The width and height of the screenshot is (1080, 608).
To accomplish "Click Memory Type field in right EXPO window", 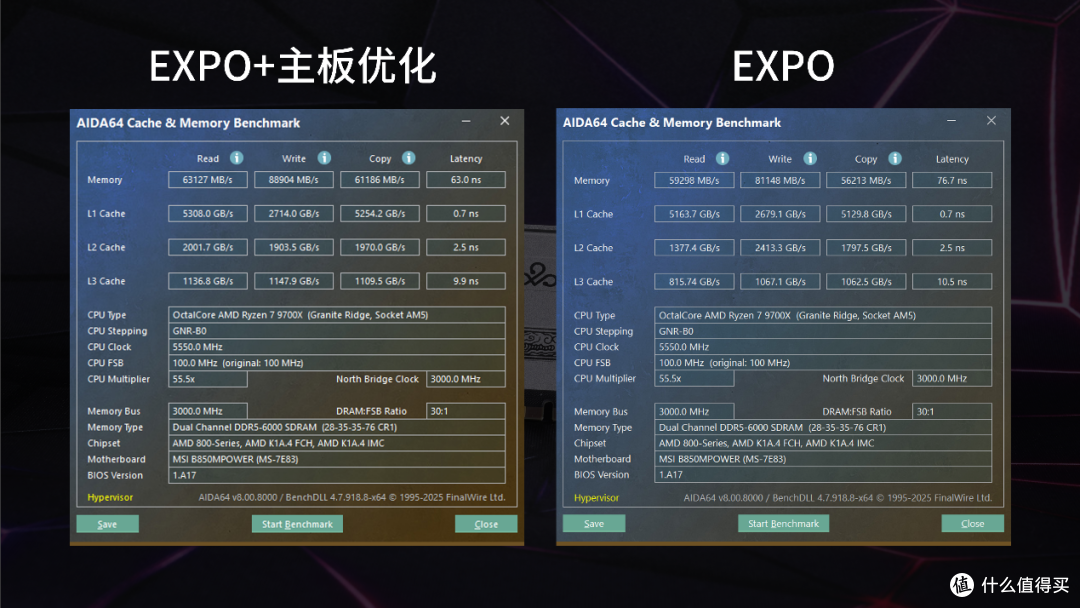I will pos(823,428).
